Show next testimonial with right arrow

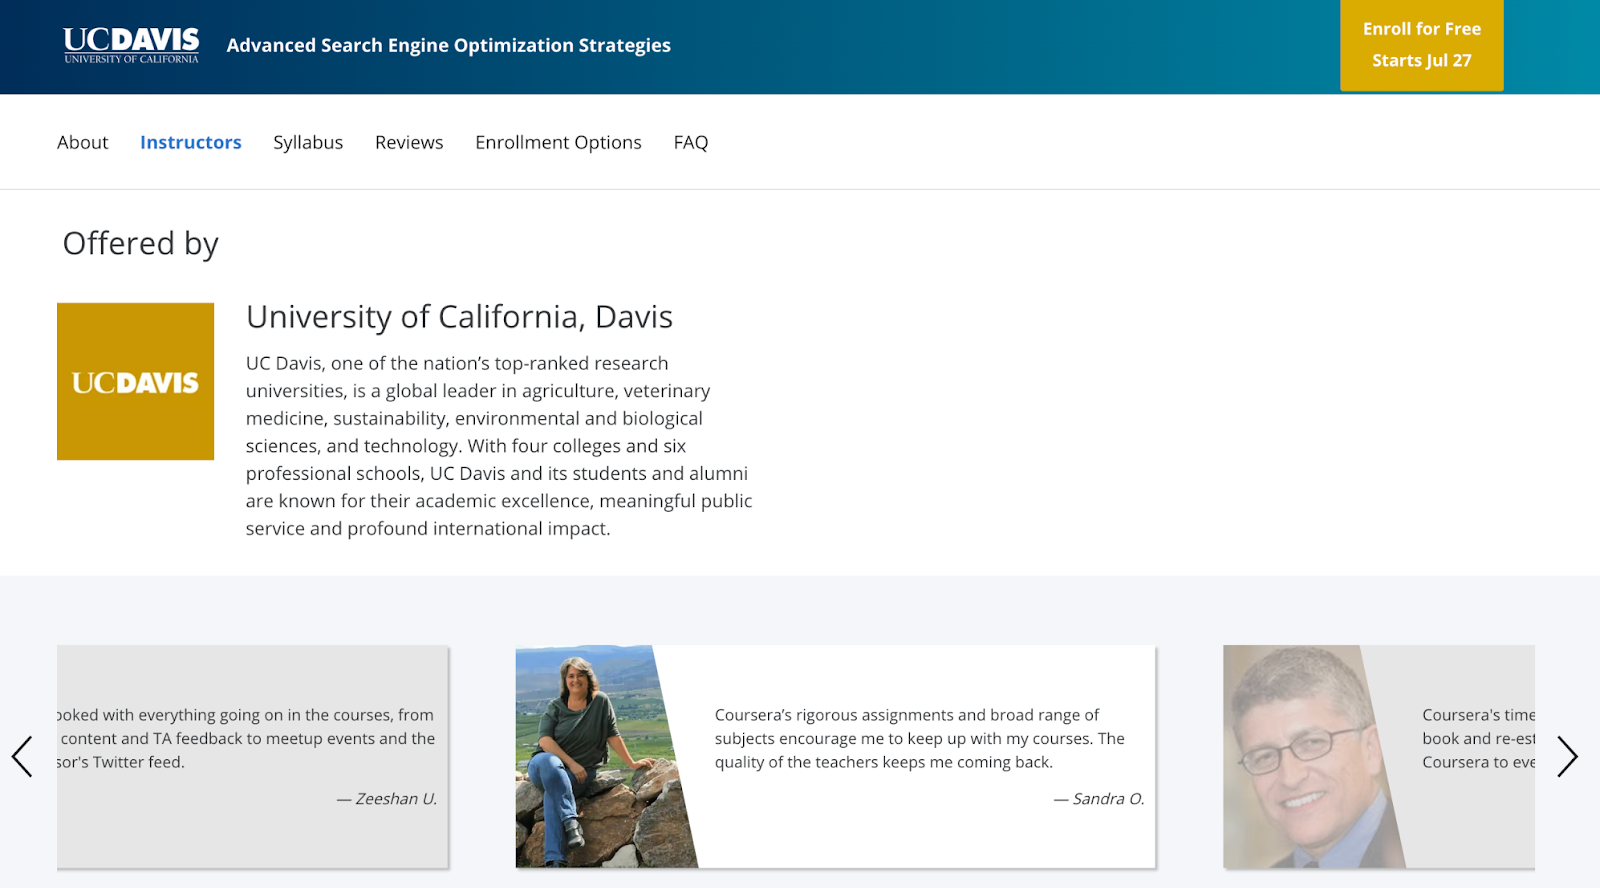point(1567,757)
